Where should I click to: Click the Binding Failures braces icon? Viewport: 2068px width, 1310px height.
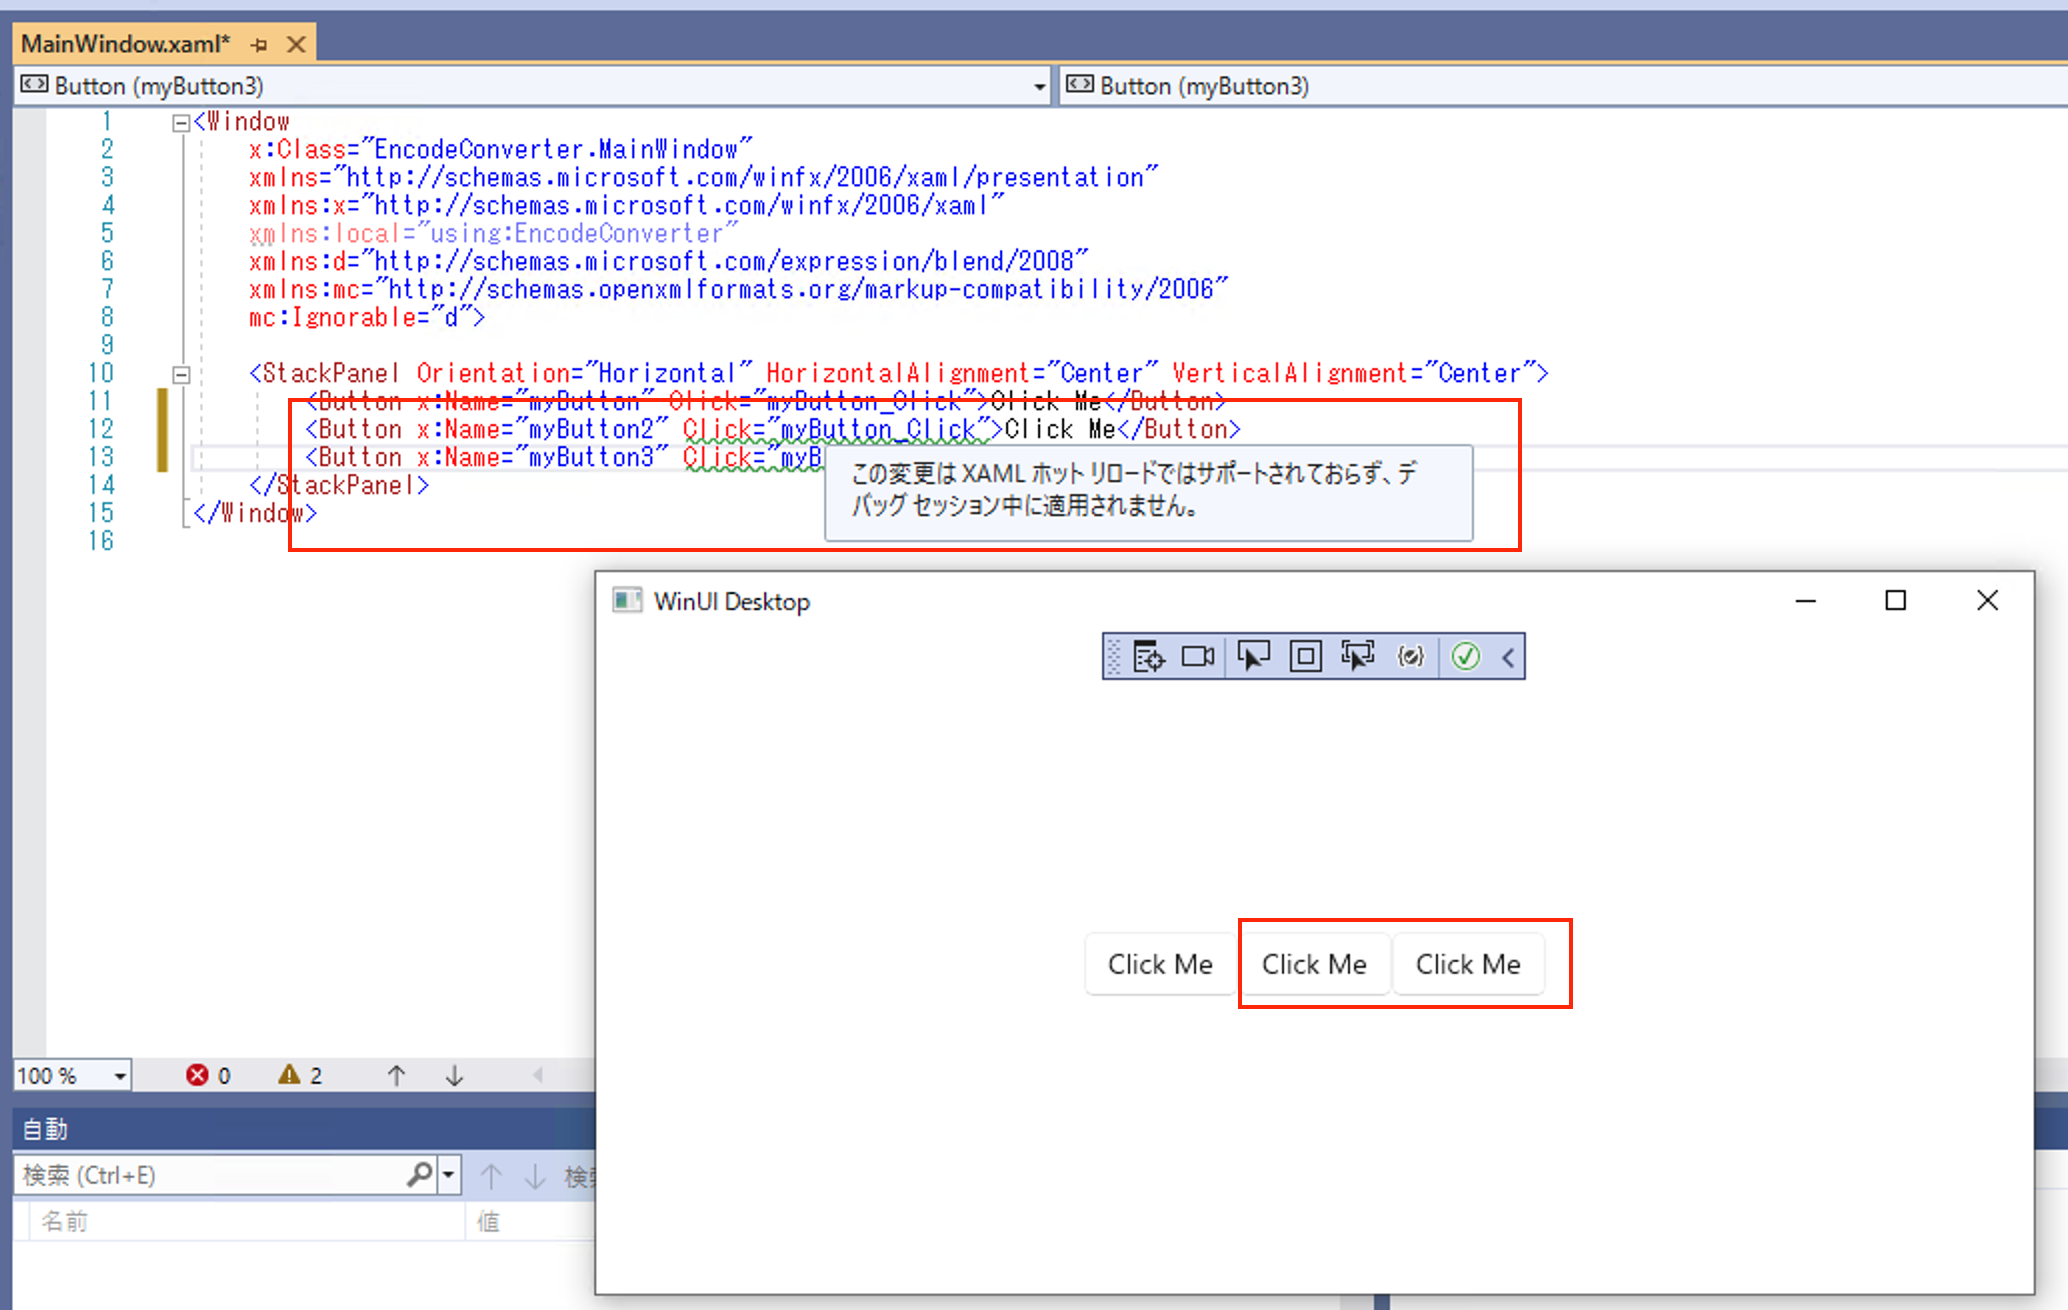click(1410, 657)
